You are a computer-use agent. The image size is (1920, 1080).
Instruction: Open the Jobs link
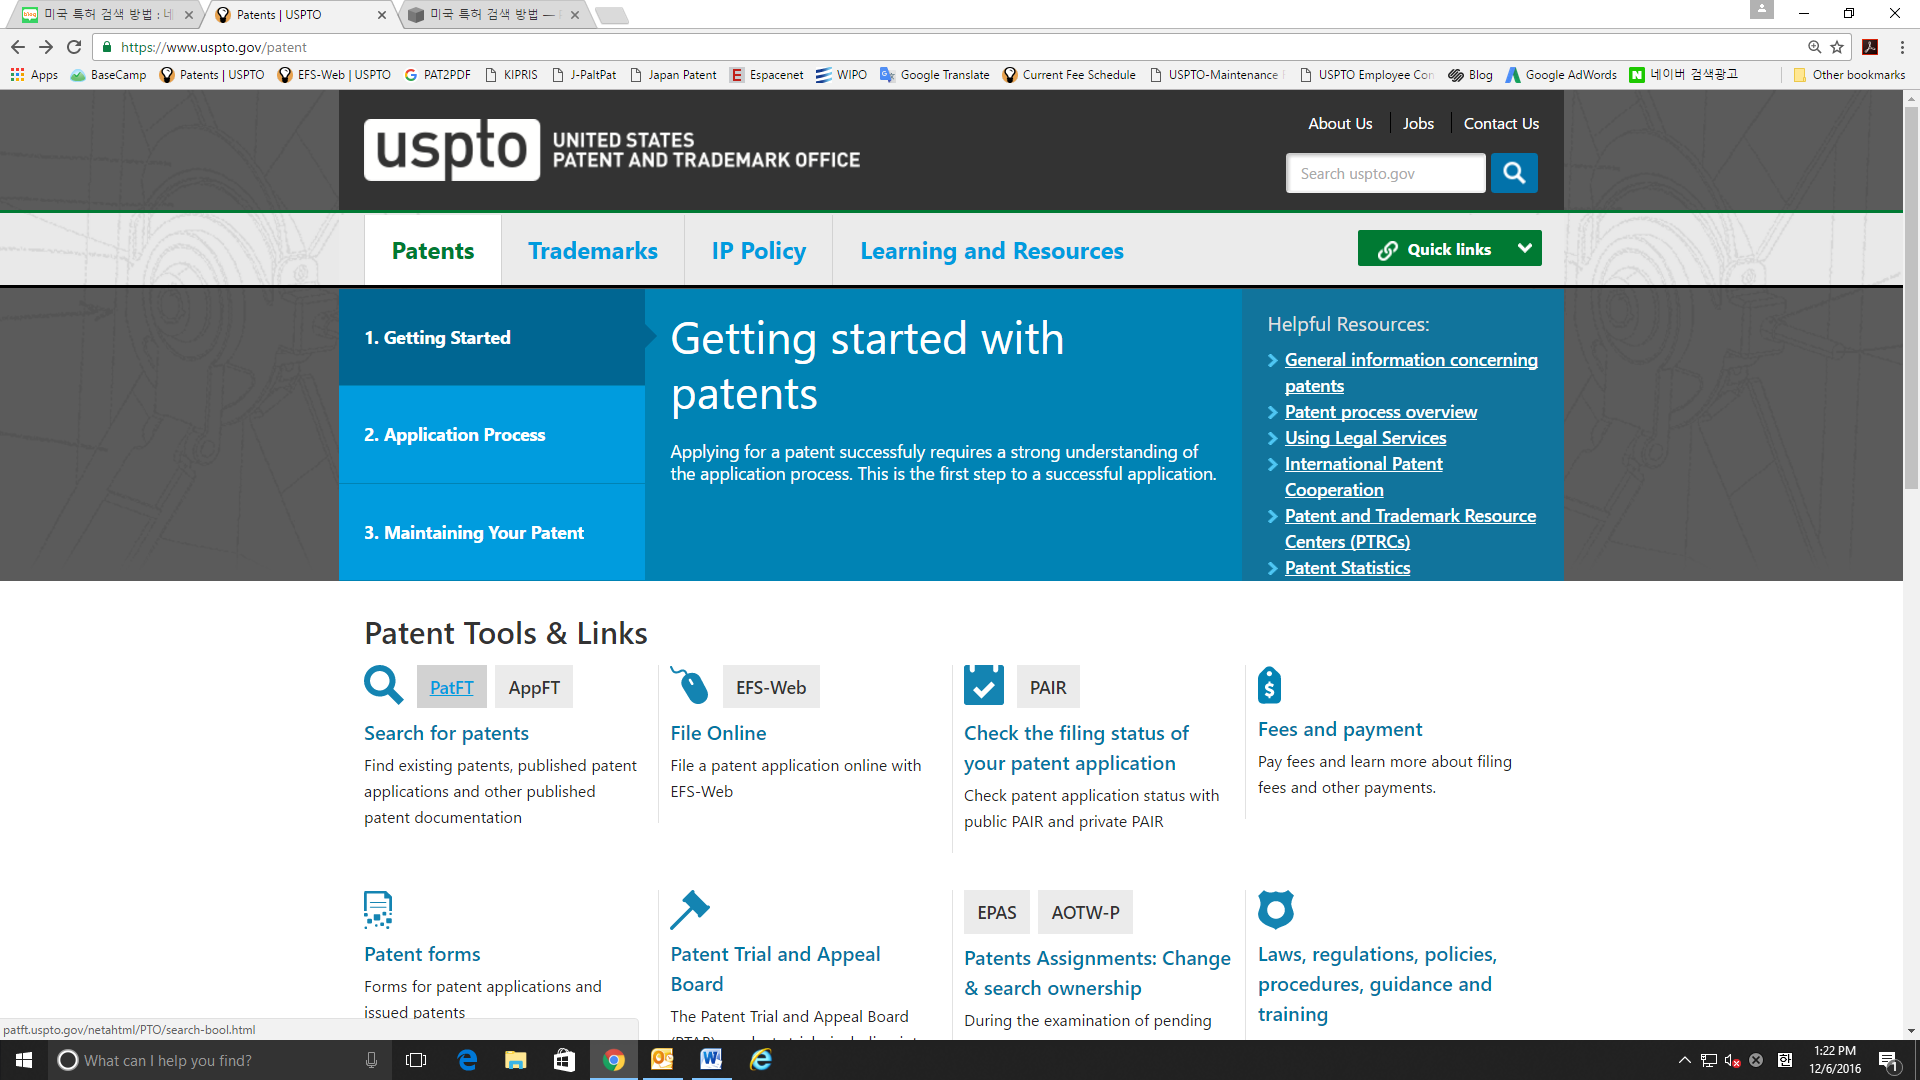pyautogui.click(x=1418, y=123)
